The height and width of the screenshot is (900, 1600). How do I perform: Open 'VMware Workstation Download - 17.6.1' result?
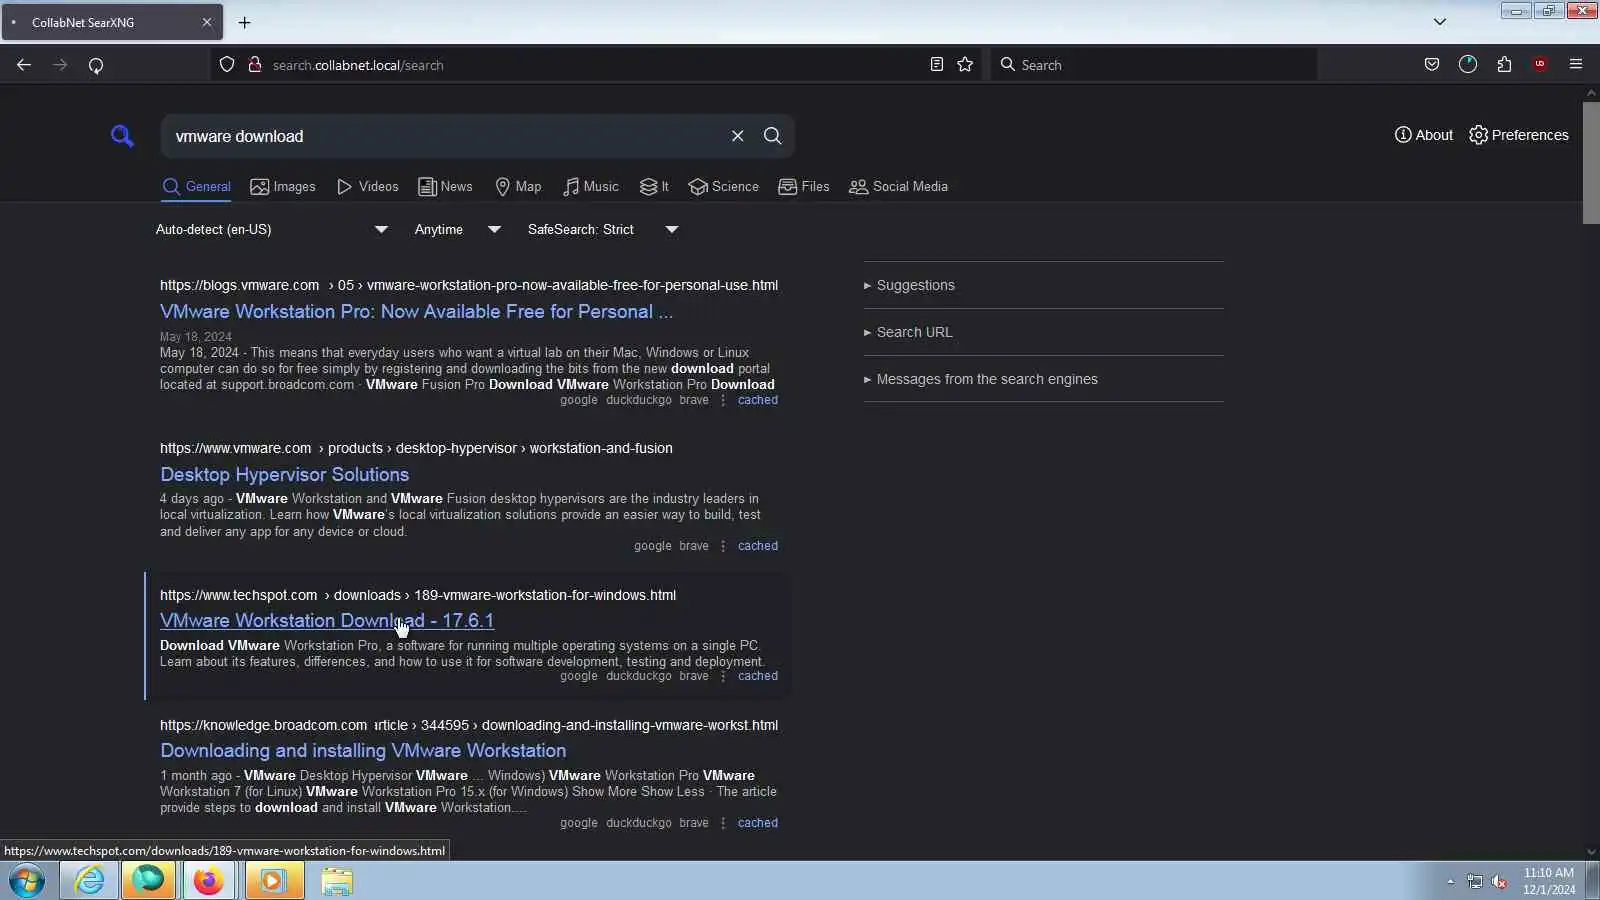[327, 621]
